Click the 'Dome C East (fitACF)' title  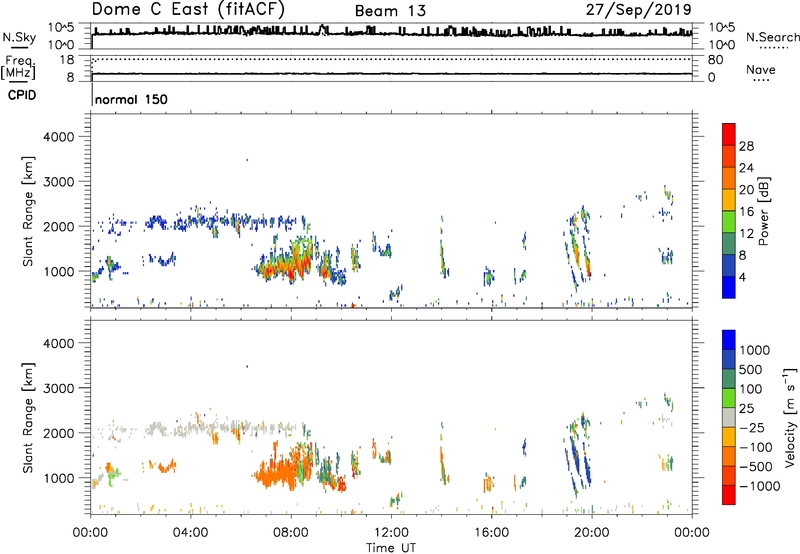click(x=188, y=9)
